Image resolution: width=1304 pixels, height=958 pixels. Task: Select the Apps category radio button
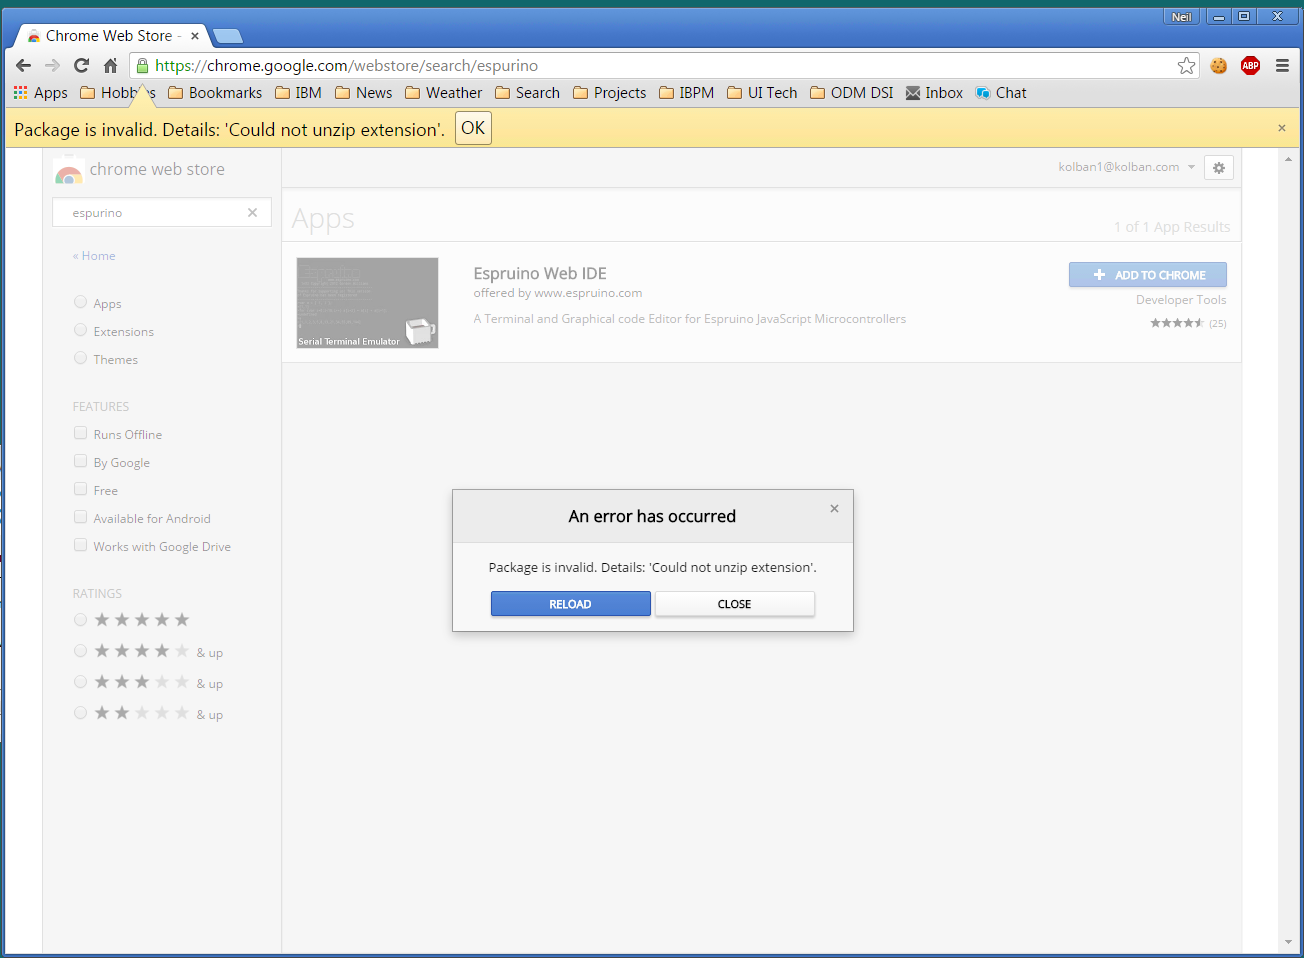(x=81, y=302)
